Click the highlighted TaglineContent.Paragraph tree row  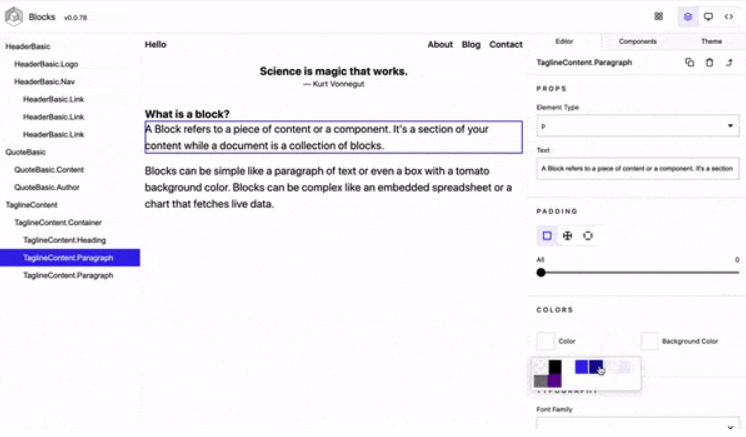(70, 257)
